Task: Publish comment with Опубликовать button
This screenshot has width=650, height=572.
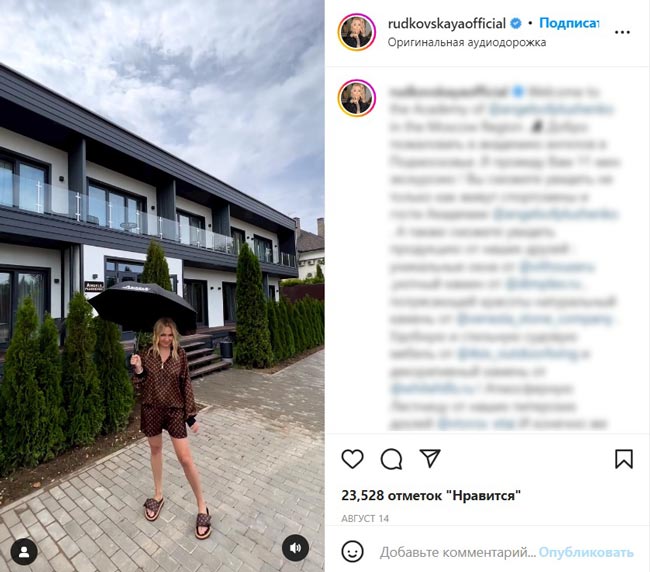Action: (586, 552)
